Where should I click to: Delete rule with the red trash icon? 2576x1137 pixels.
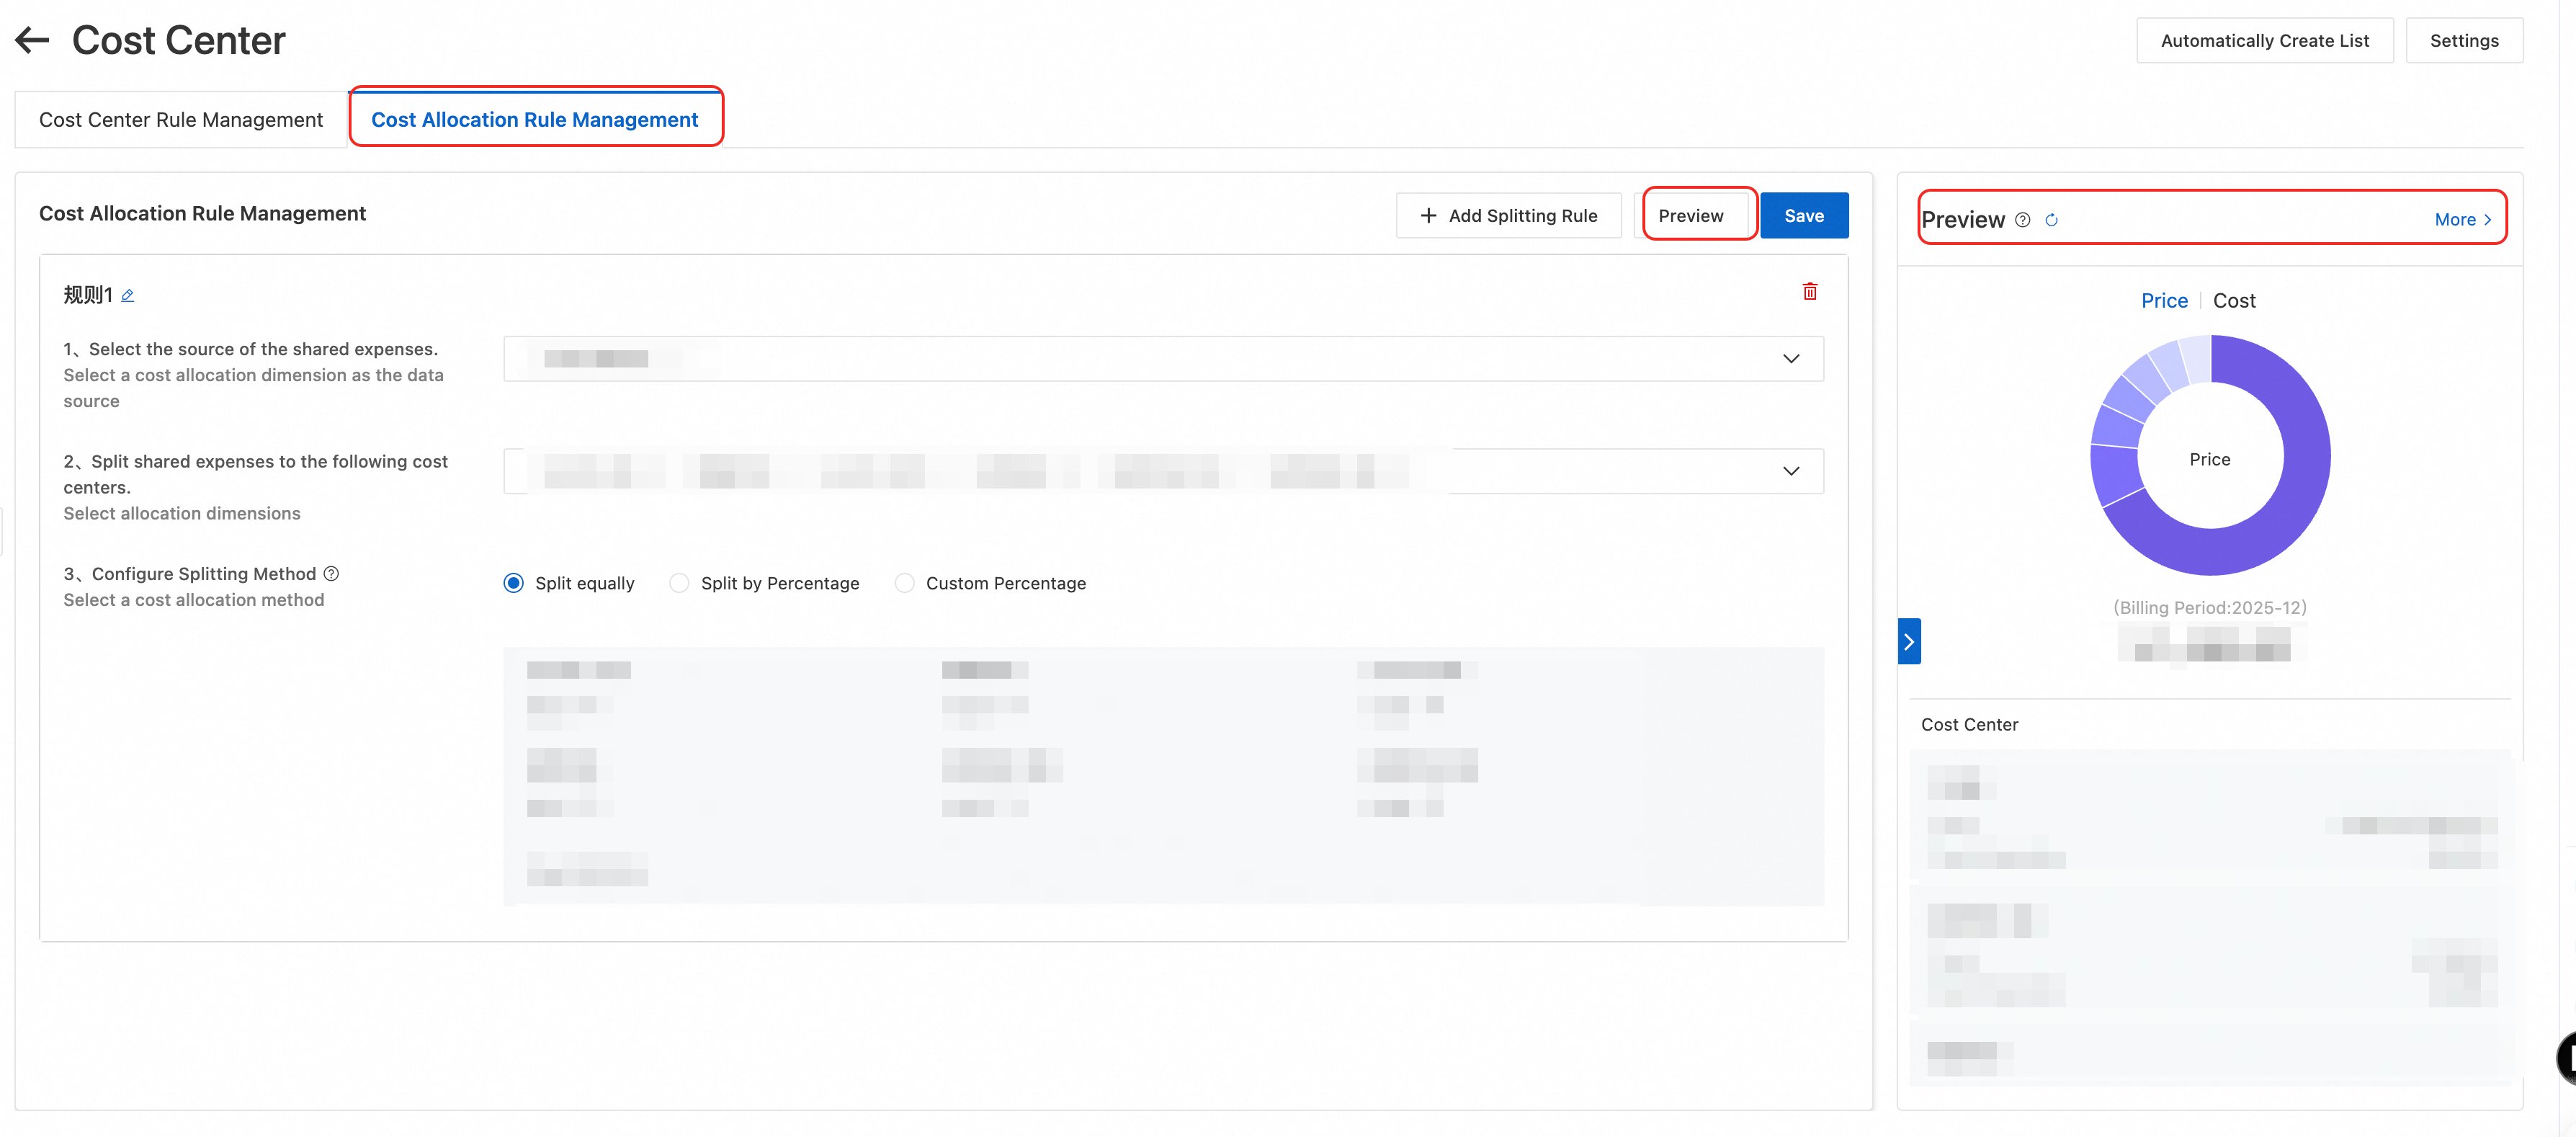1809,292
